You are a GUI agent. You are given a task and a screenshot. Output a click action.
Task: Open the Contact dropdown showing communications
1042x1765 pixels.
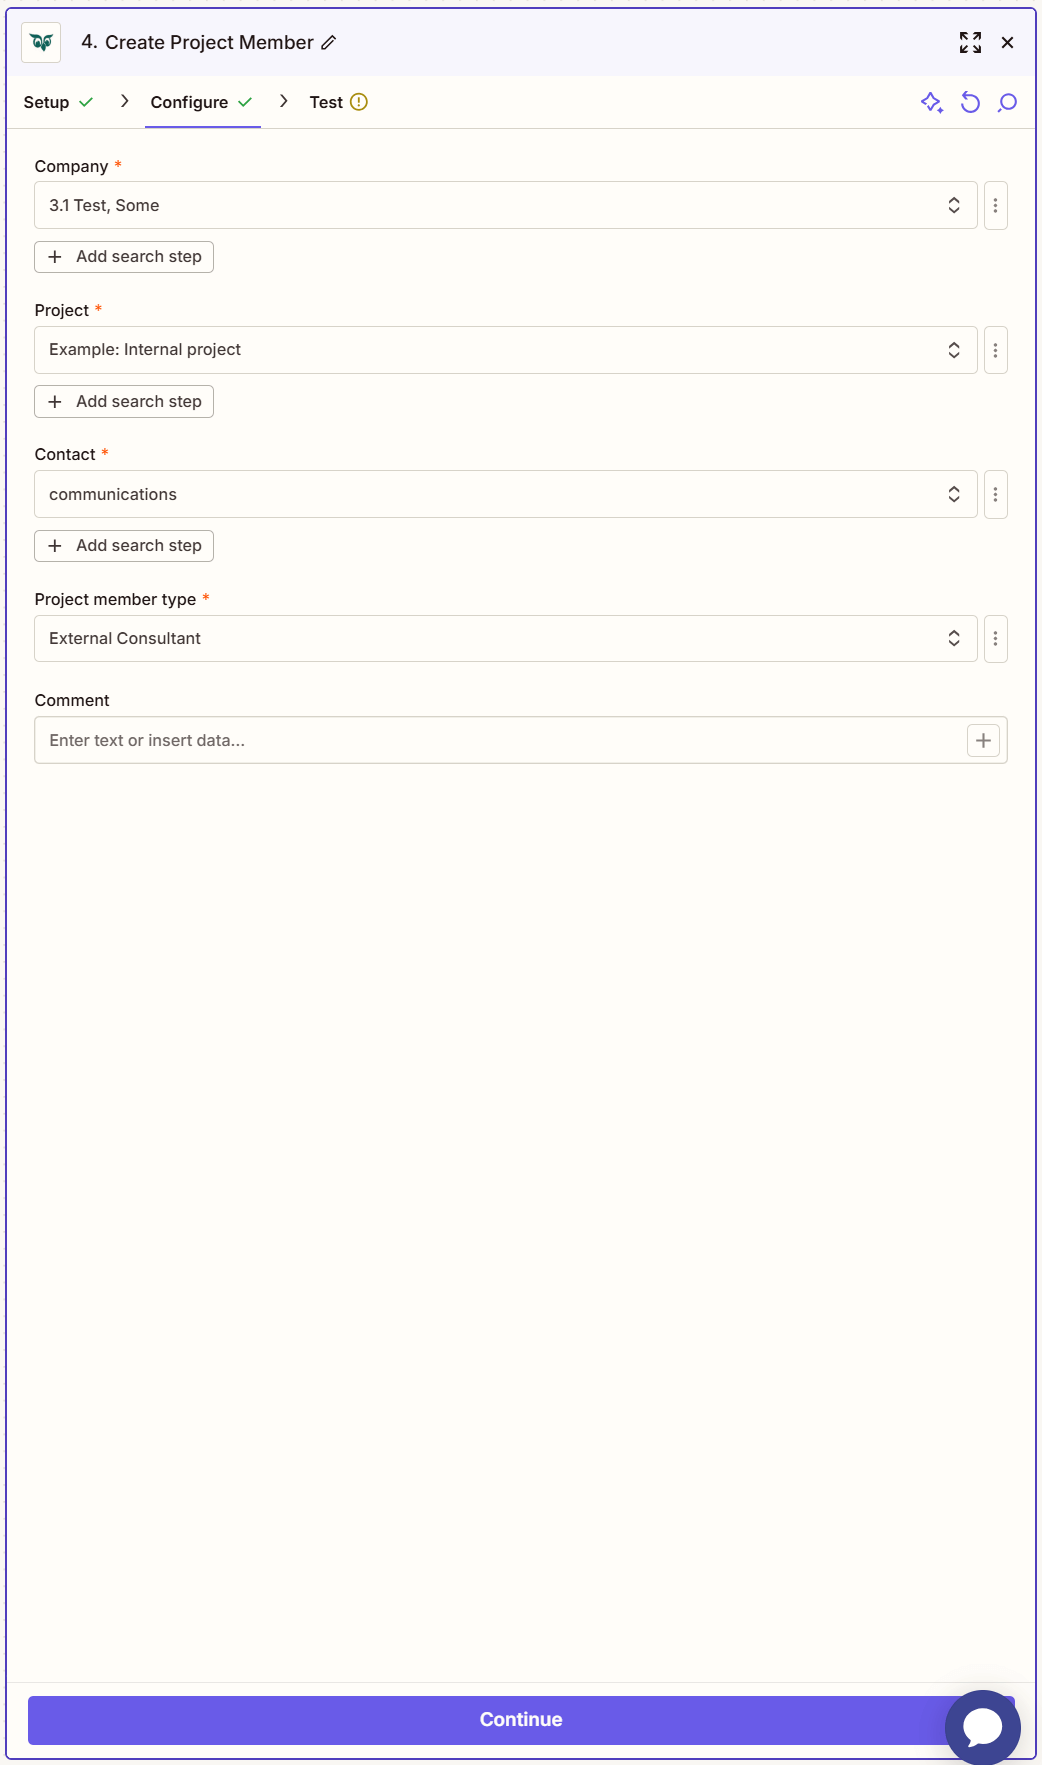(955, 493)
